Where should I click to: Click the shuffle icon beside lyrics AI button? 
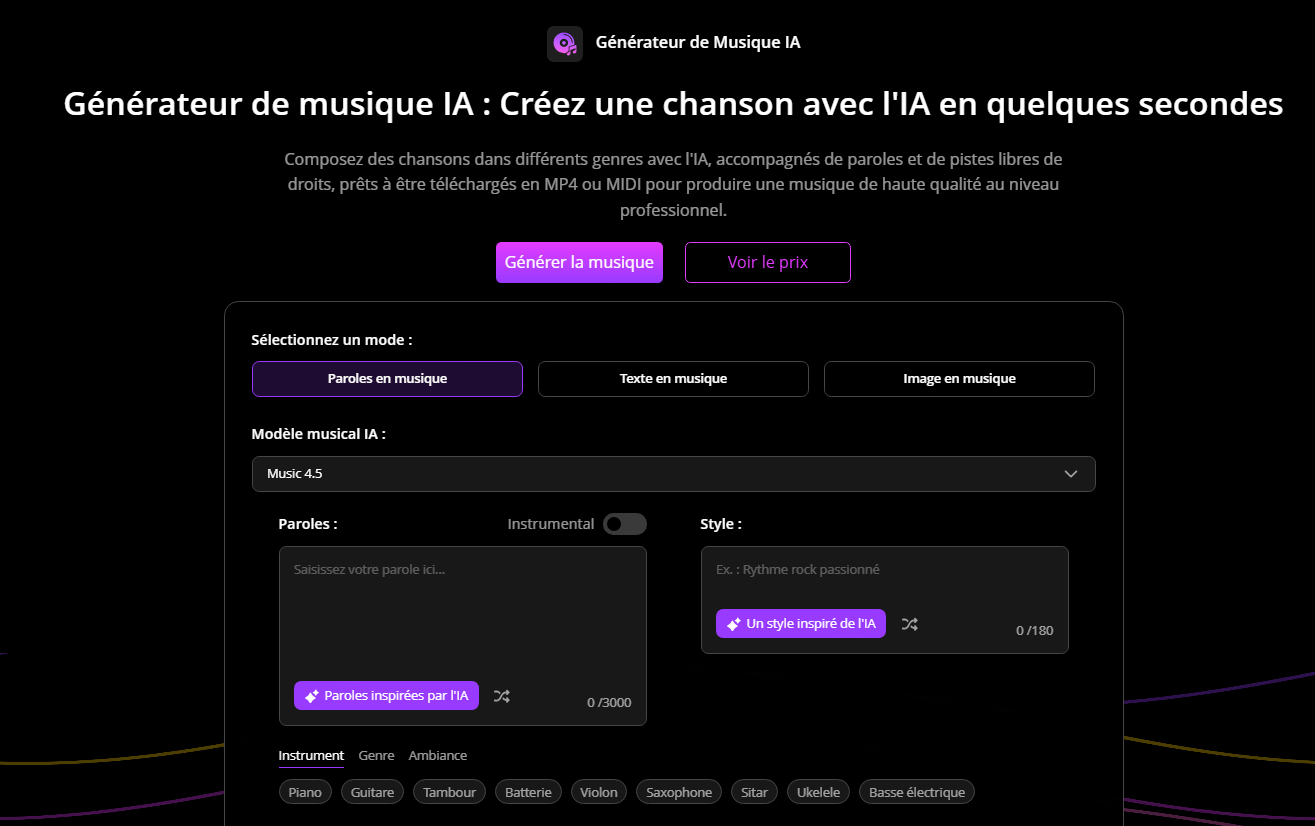(501, 695)
